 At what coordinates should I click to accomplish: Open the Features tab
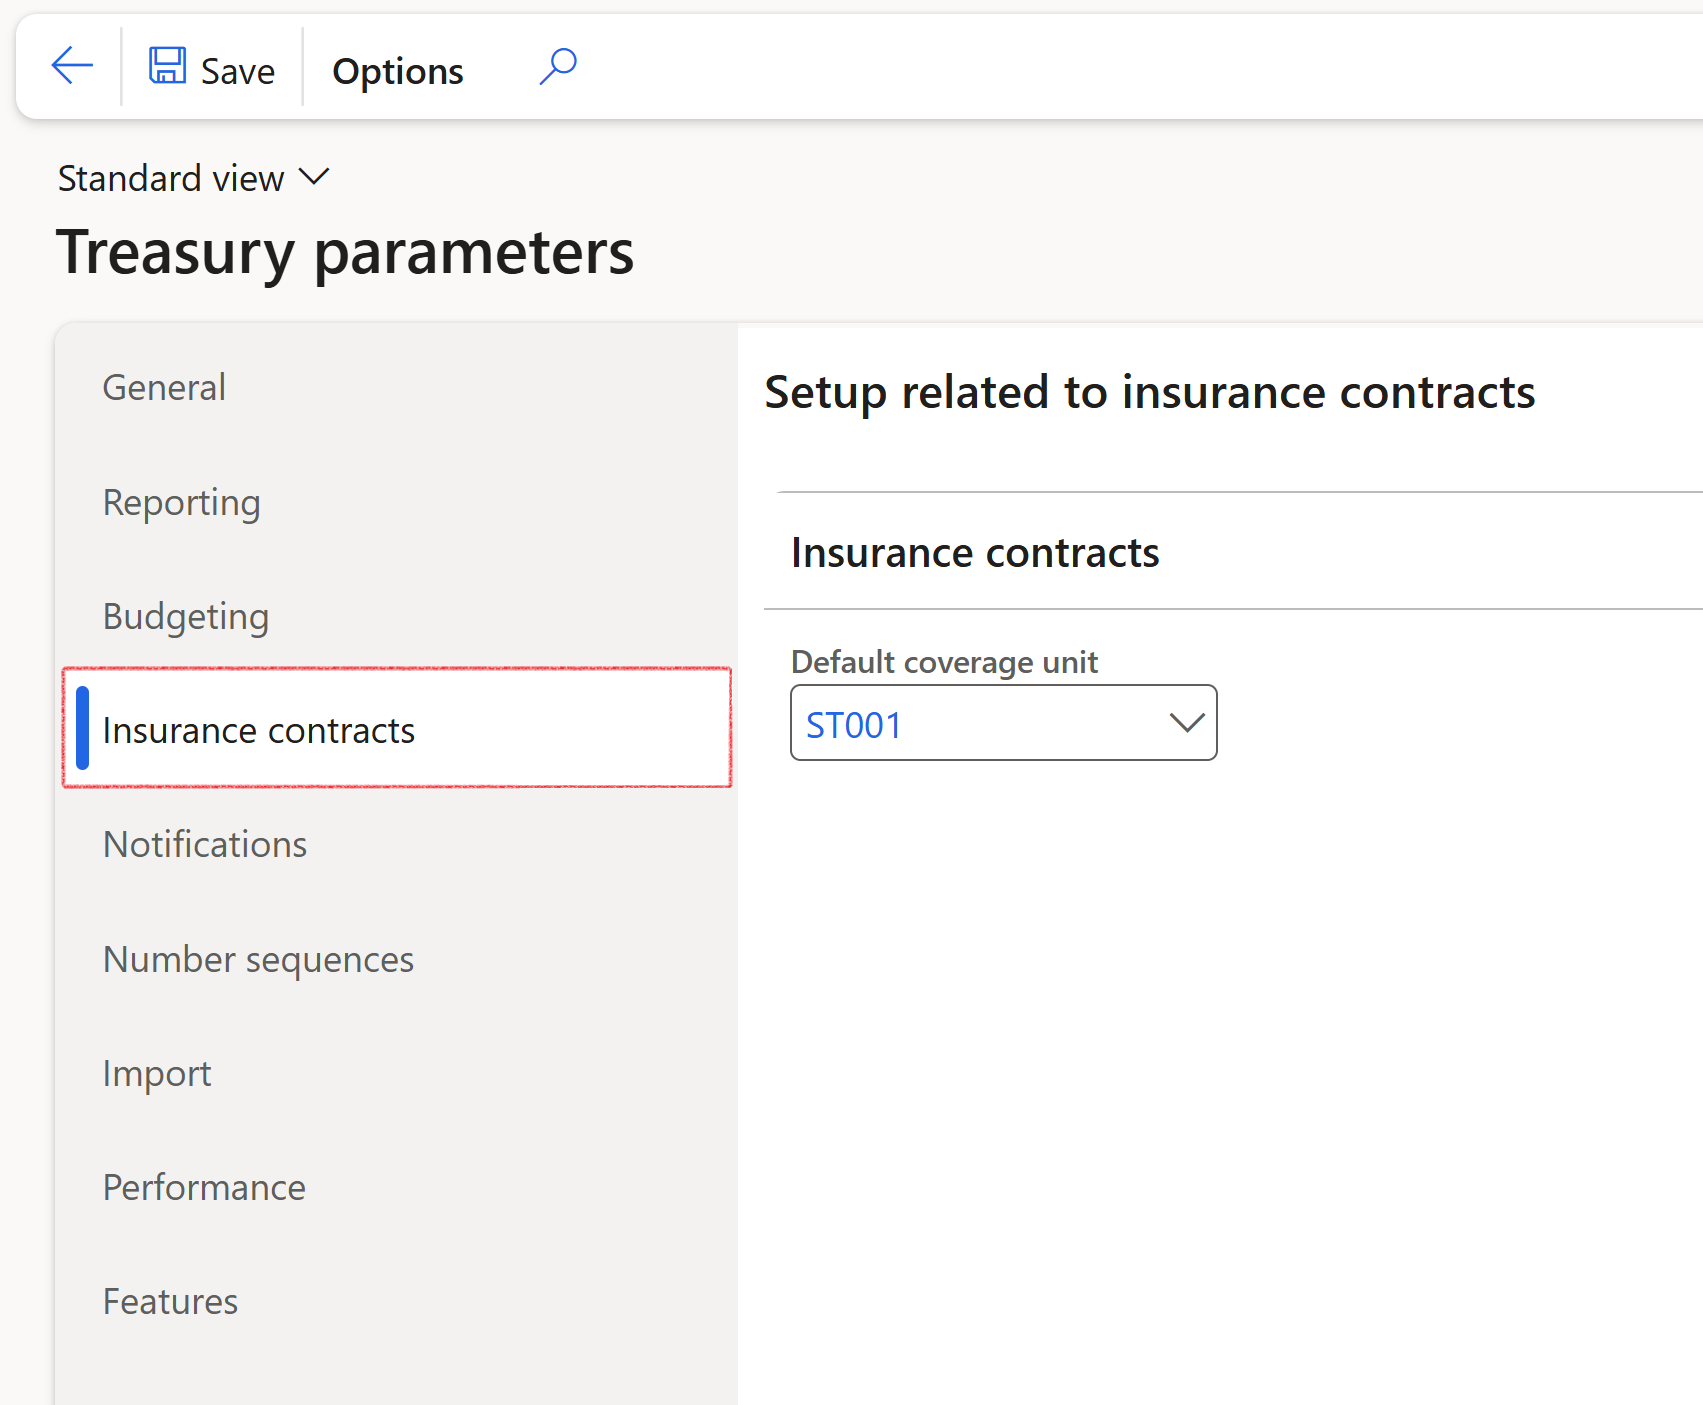(170, 1302)
